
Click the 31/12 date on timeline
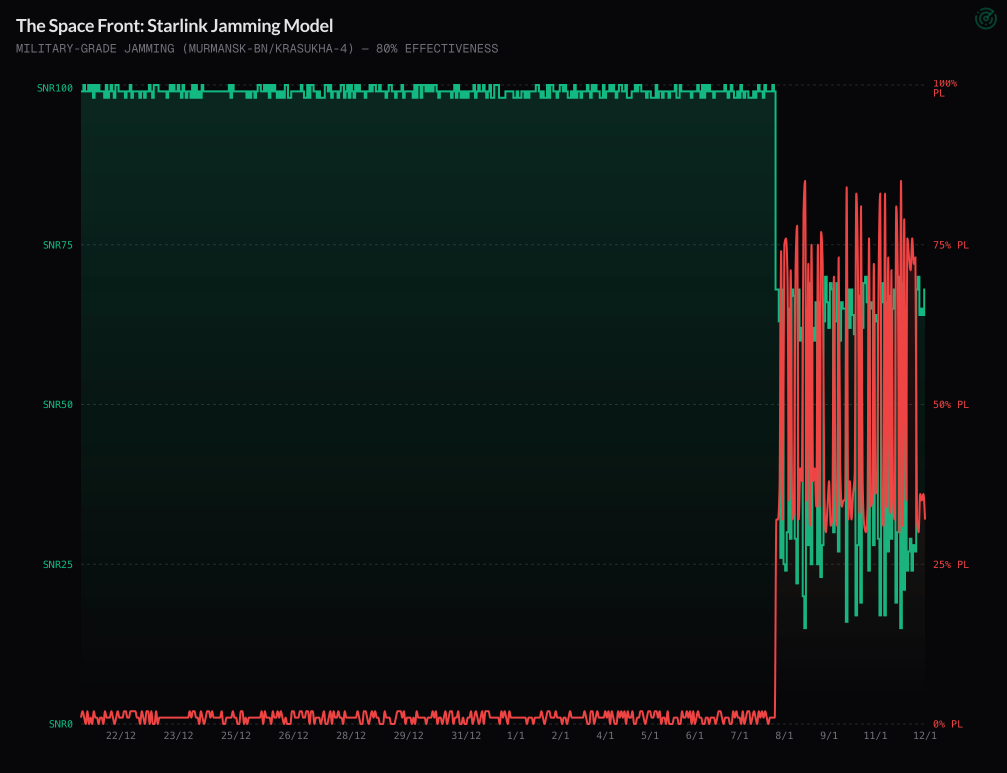tap(466, 735)
